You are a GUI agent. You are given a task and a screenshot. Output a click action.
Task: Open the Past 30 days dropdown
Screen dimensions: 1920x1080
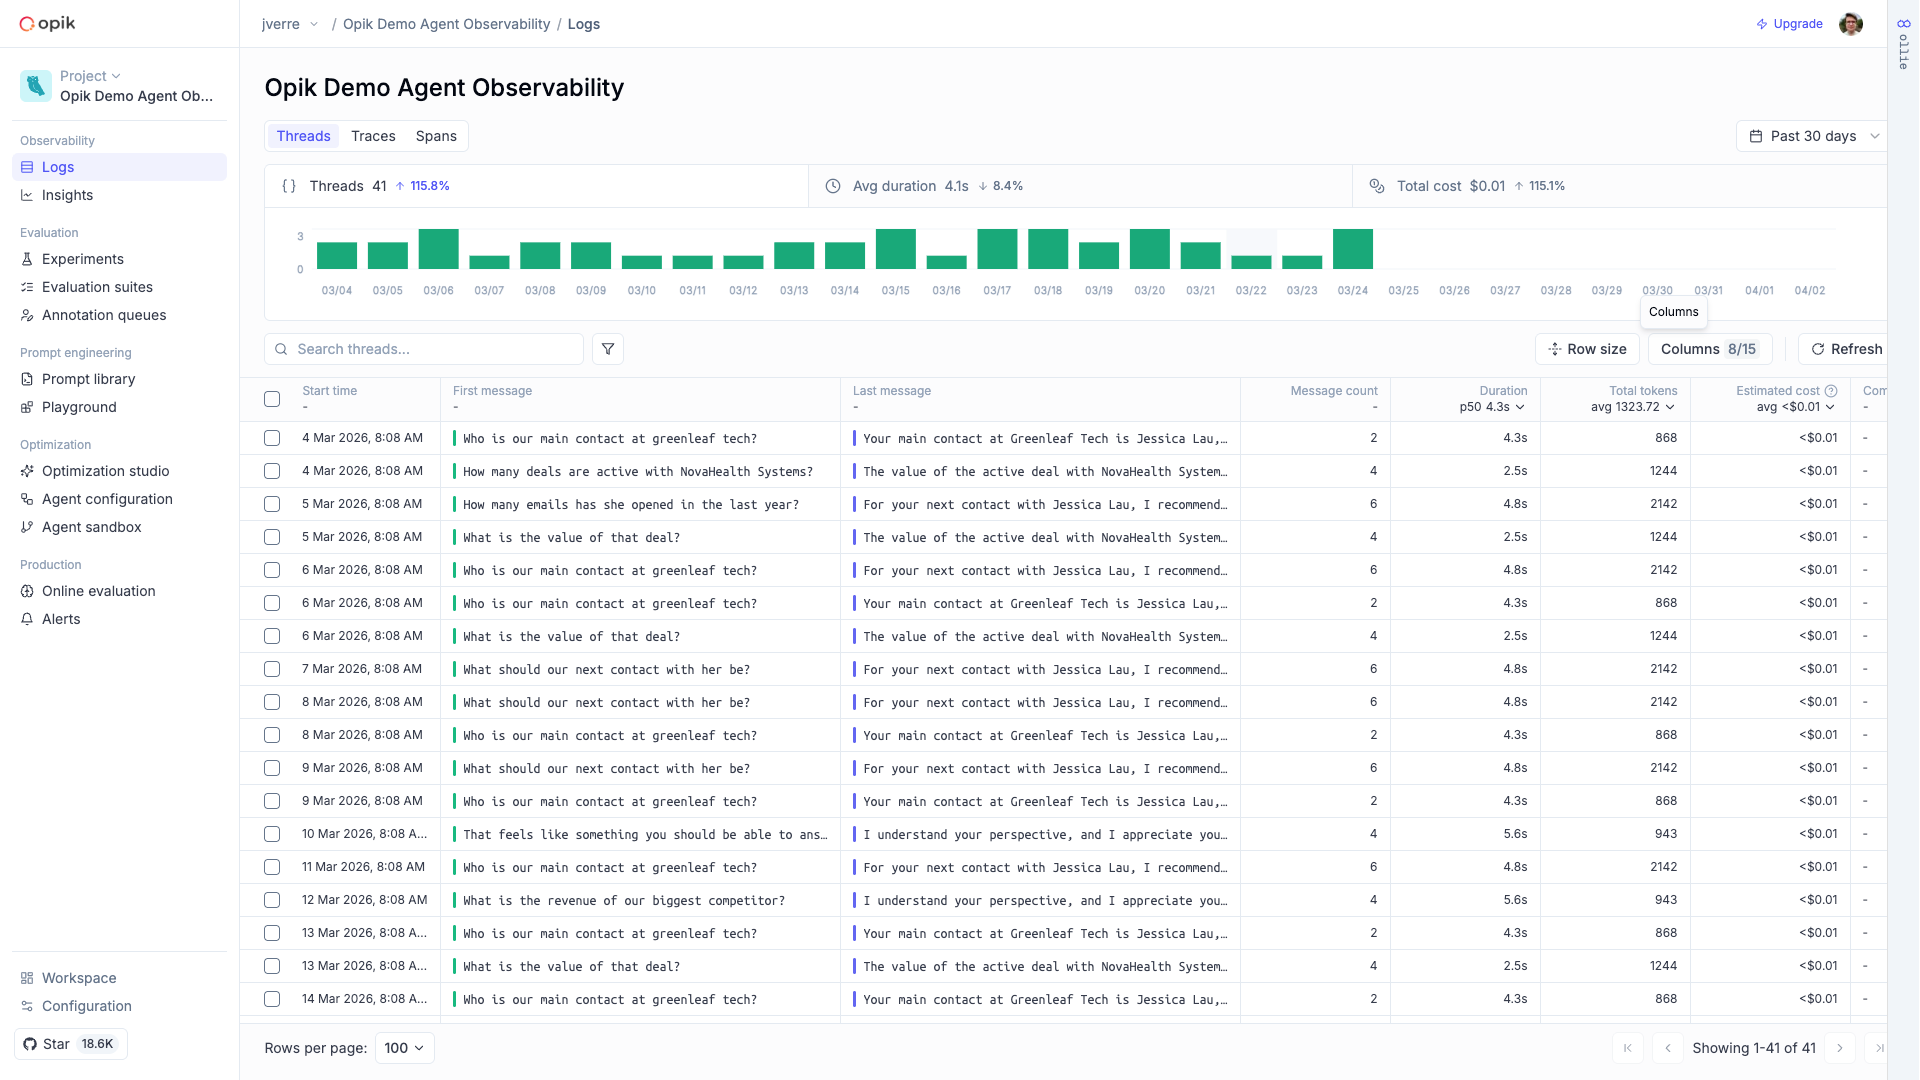pyautogui.click(x=1812, y=136)
